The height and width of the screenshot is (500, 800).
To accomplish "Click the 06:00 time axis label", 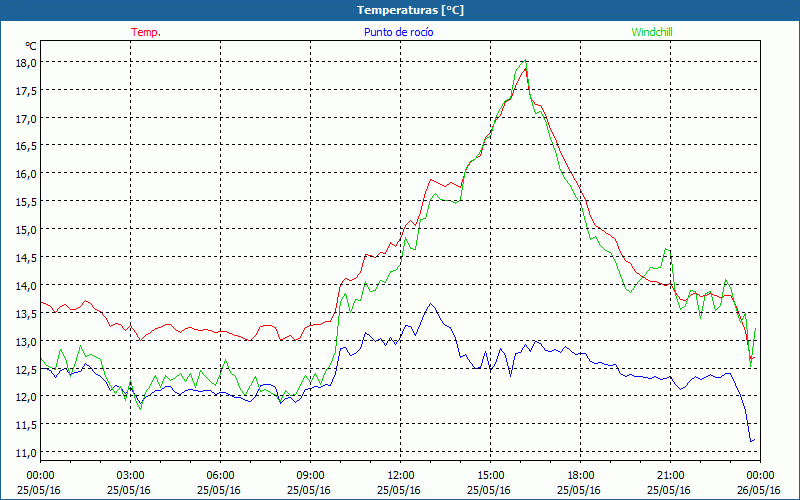I will [220, 476].
